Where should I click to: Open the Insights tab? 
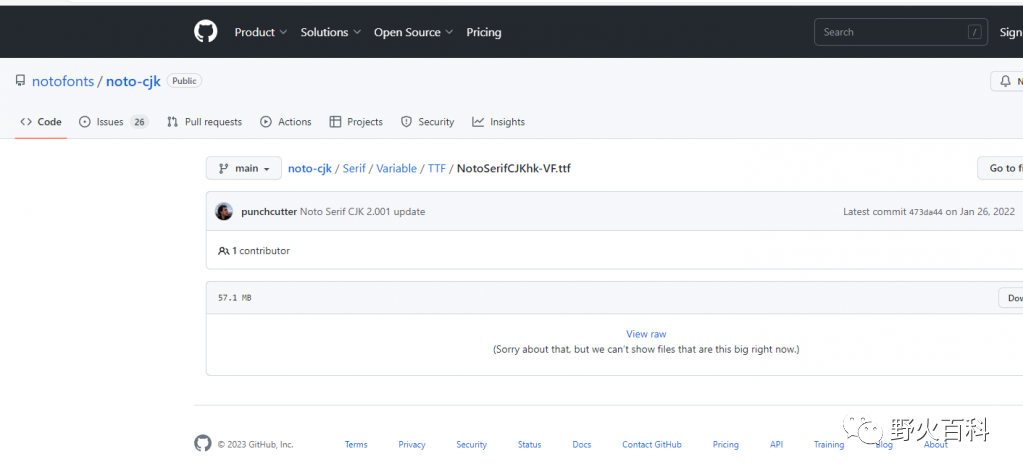click(498, 122)
